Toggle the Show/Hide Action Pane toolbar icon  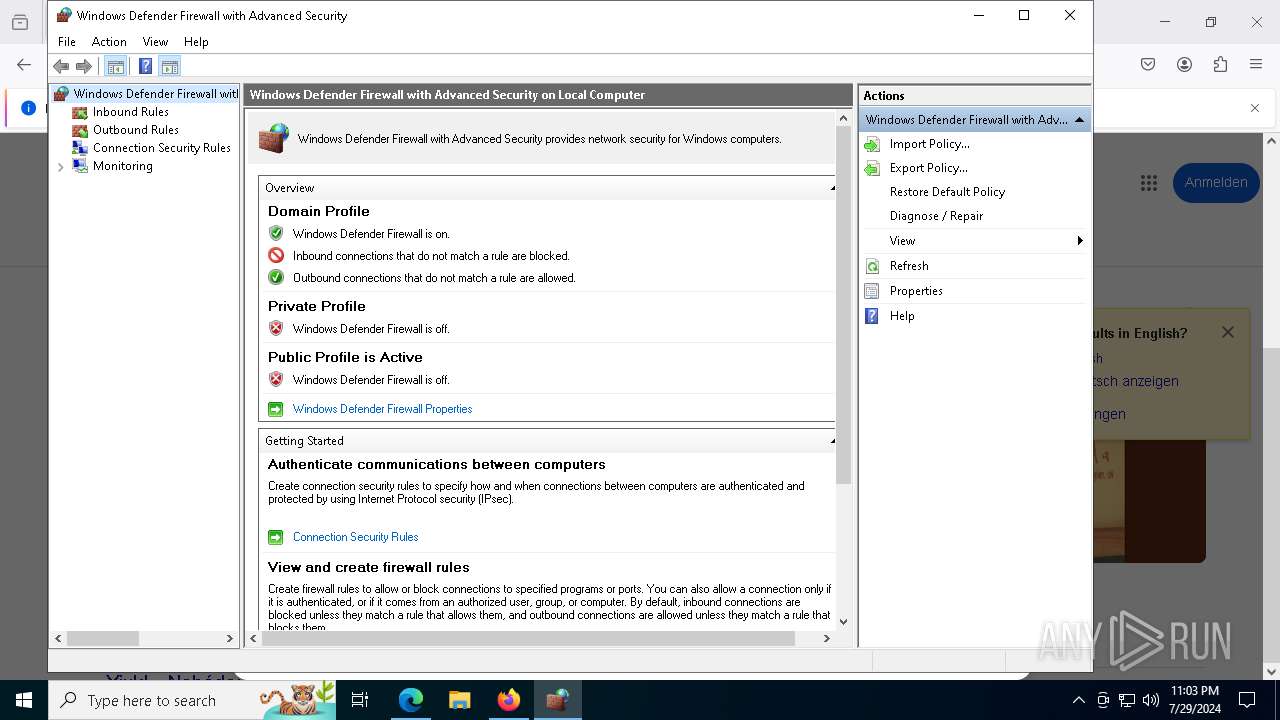coord(170,67)
